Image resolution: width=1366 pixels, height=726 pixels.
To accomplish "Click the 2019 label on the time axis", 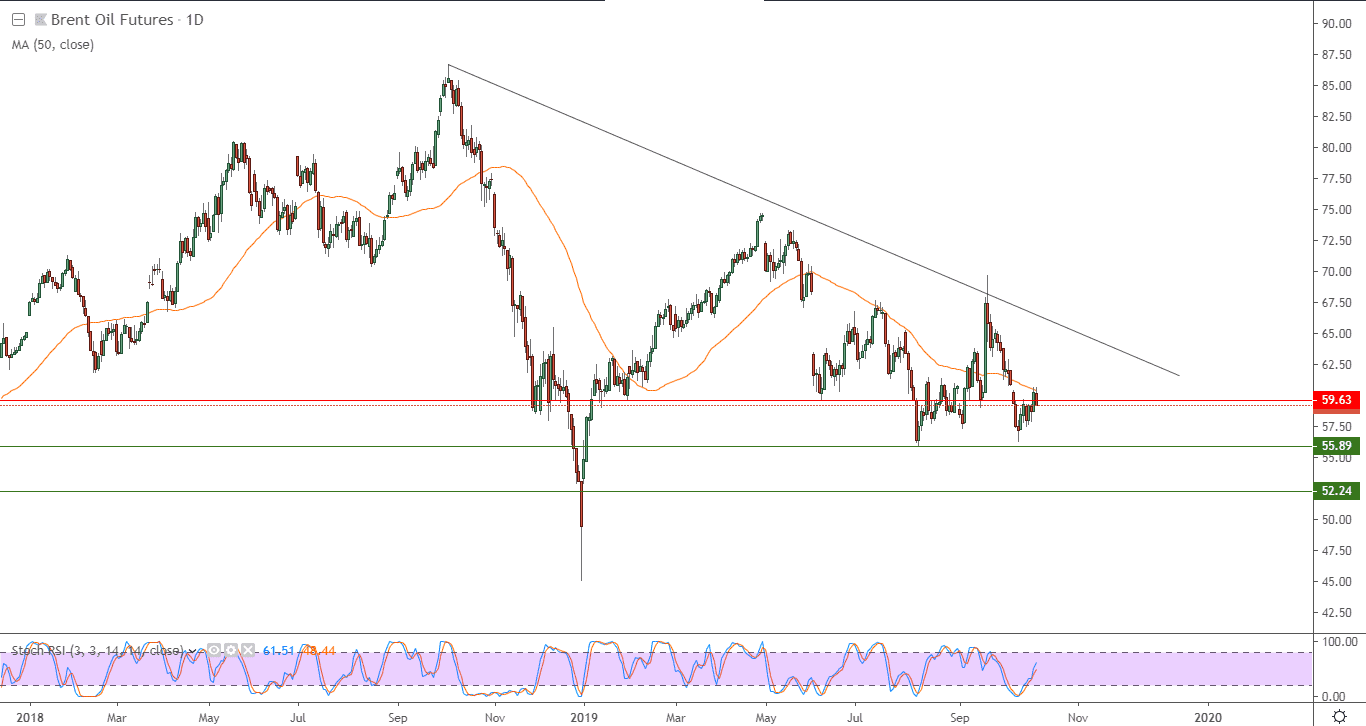I will point(583,717).
